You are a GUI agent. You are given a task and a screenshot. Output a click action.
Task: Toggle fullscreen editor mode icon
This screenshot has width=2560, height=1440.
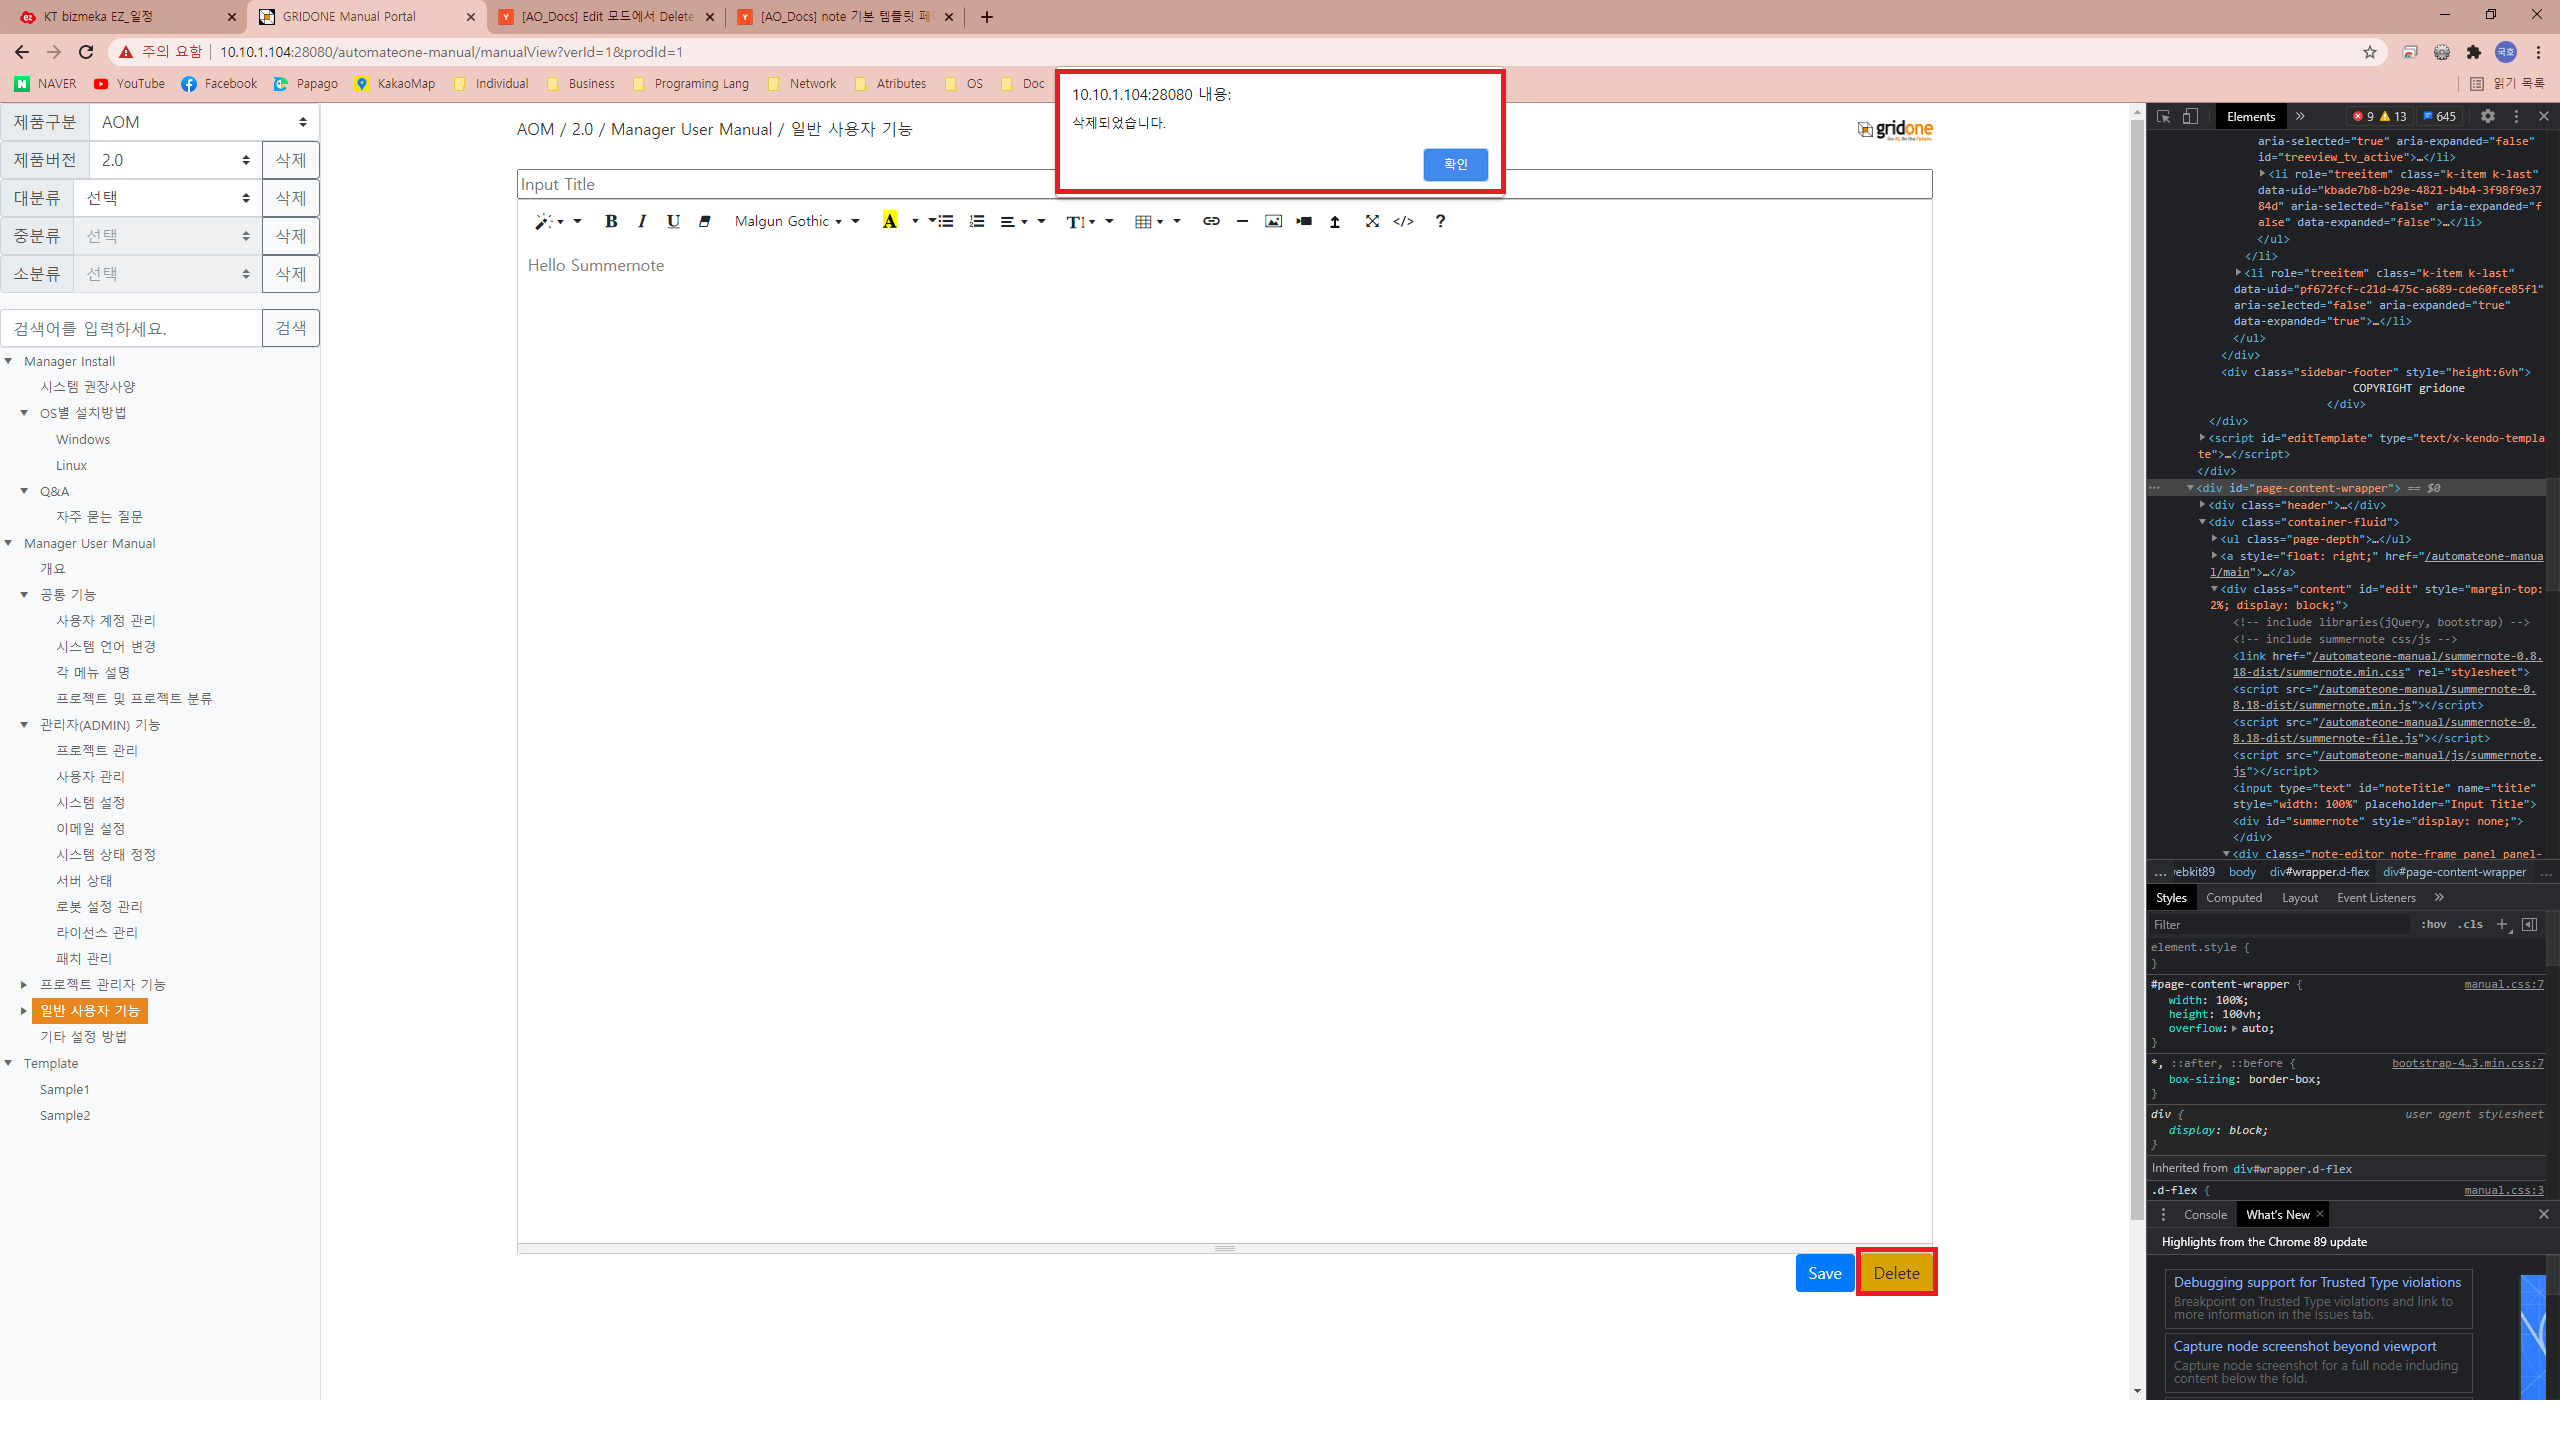[1372, 221]
